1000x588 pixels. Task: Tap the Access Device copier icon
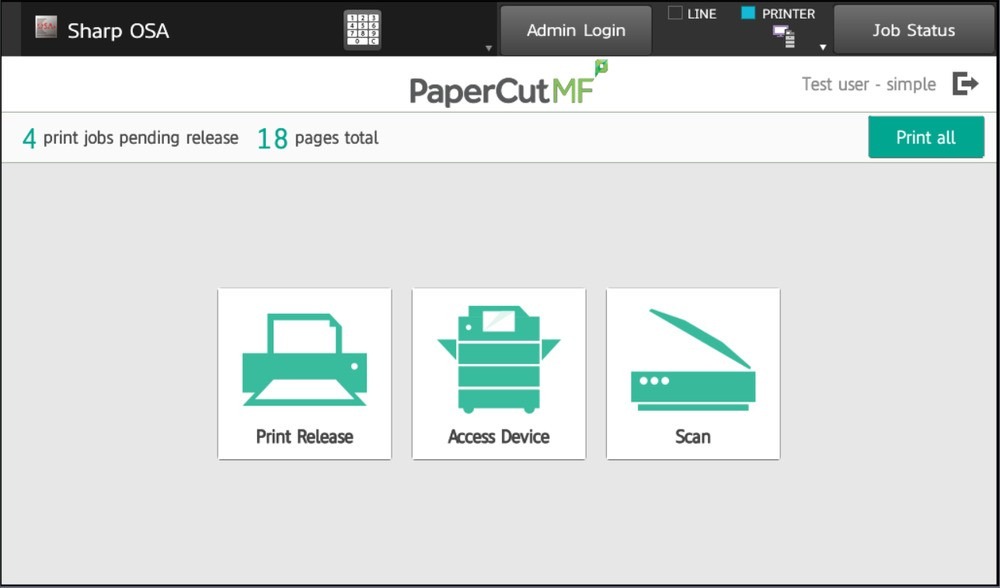498,362
